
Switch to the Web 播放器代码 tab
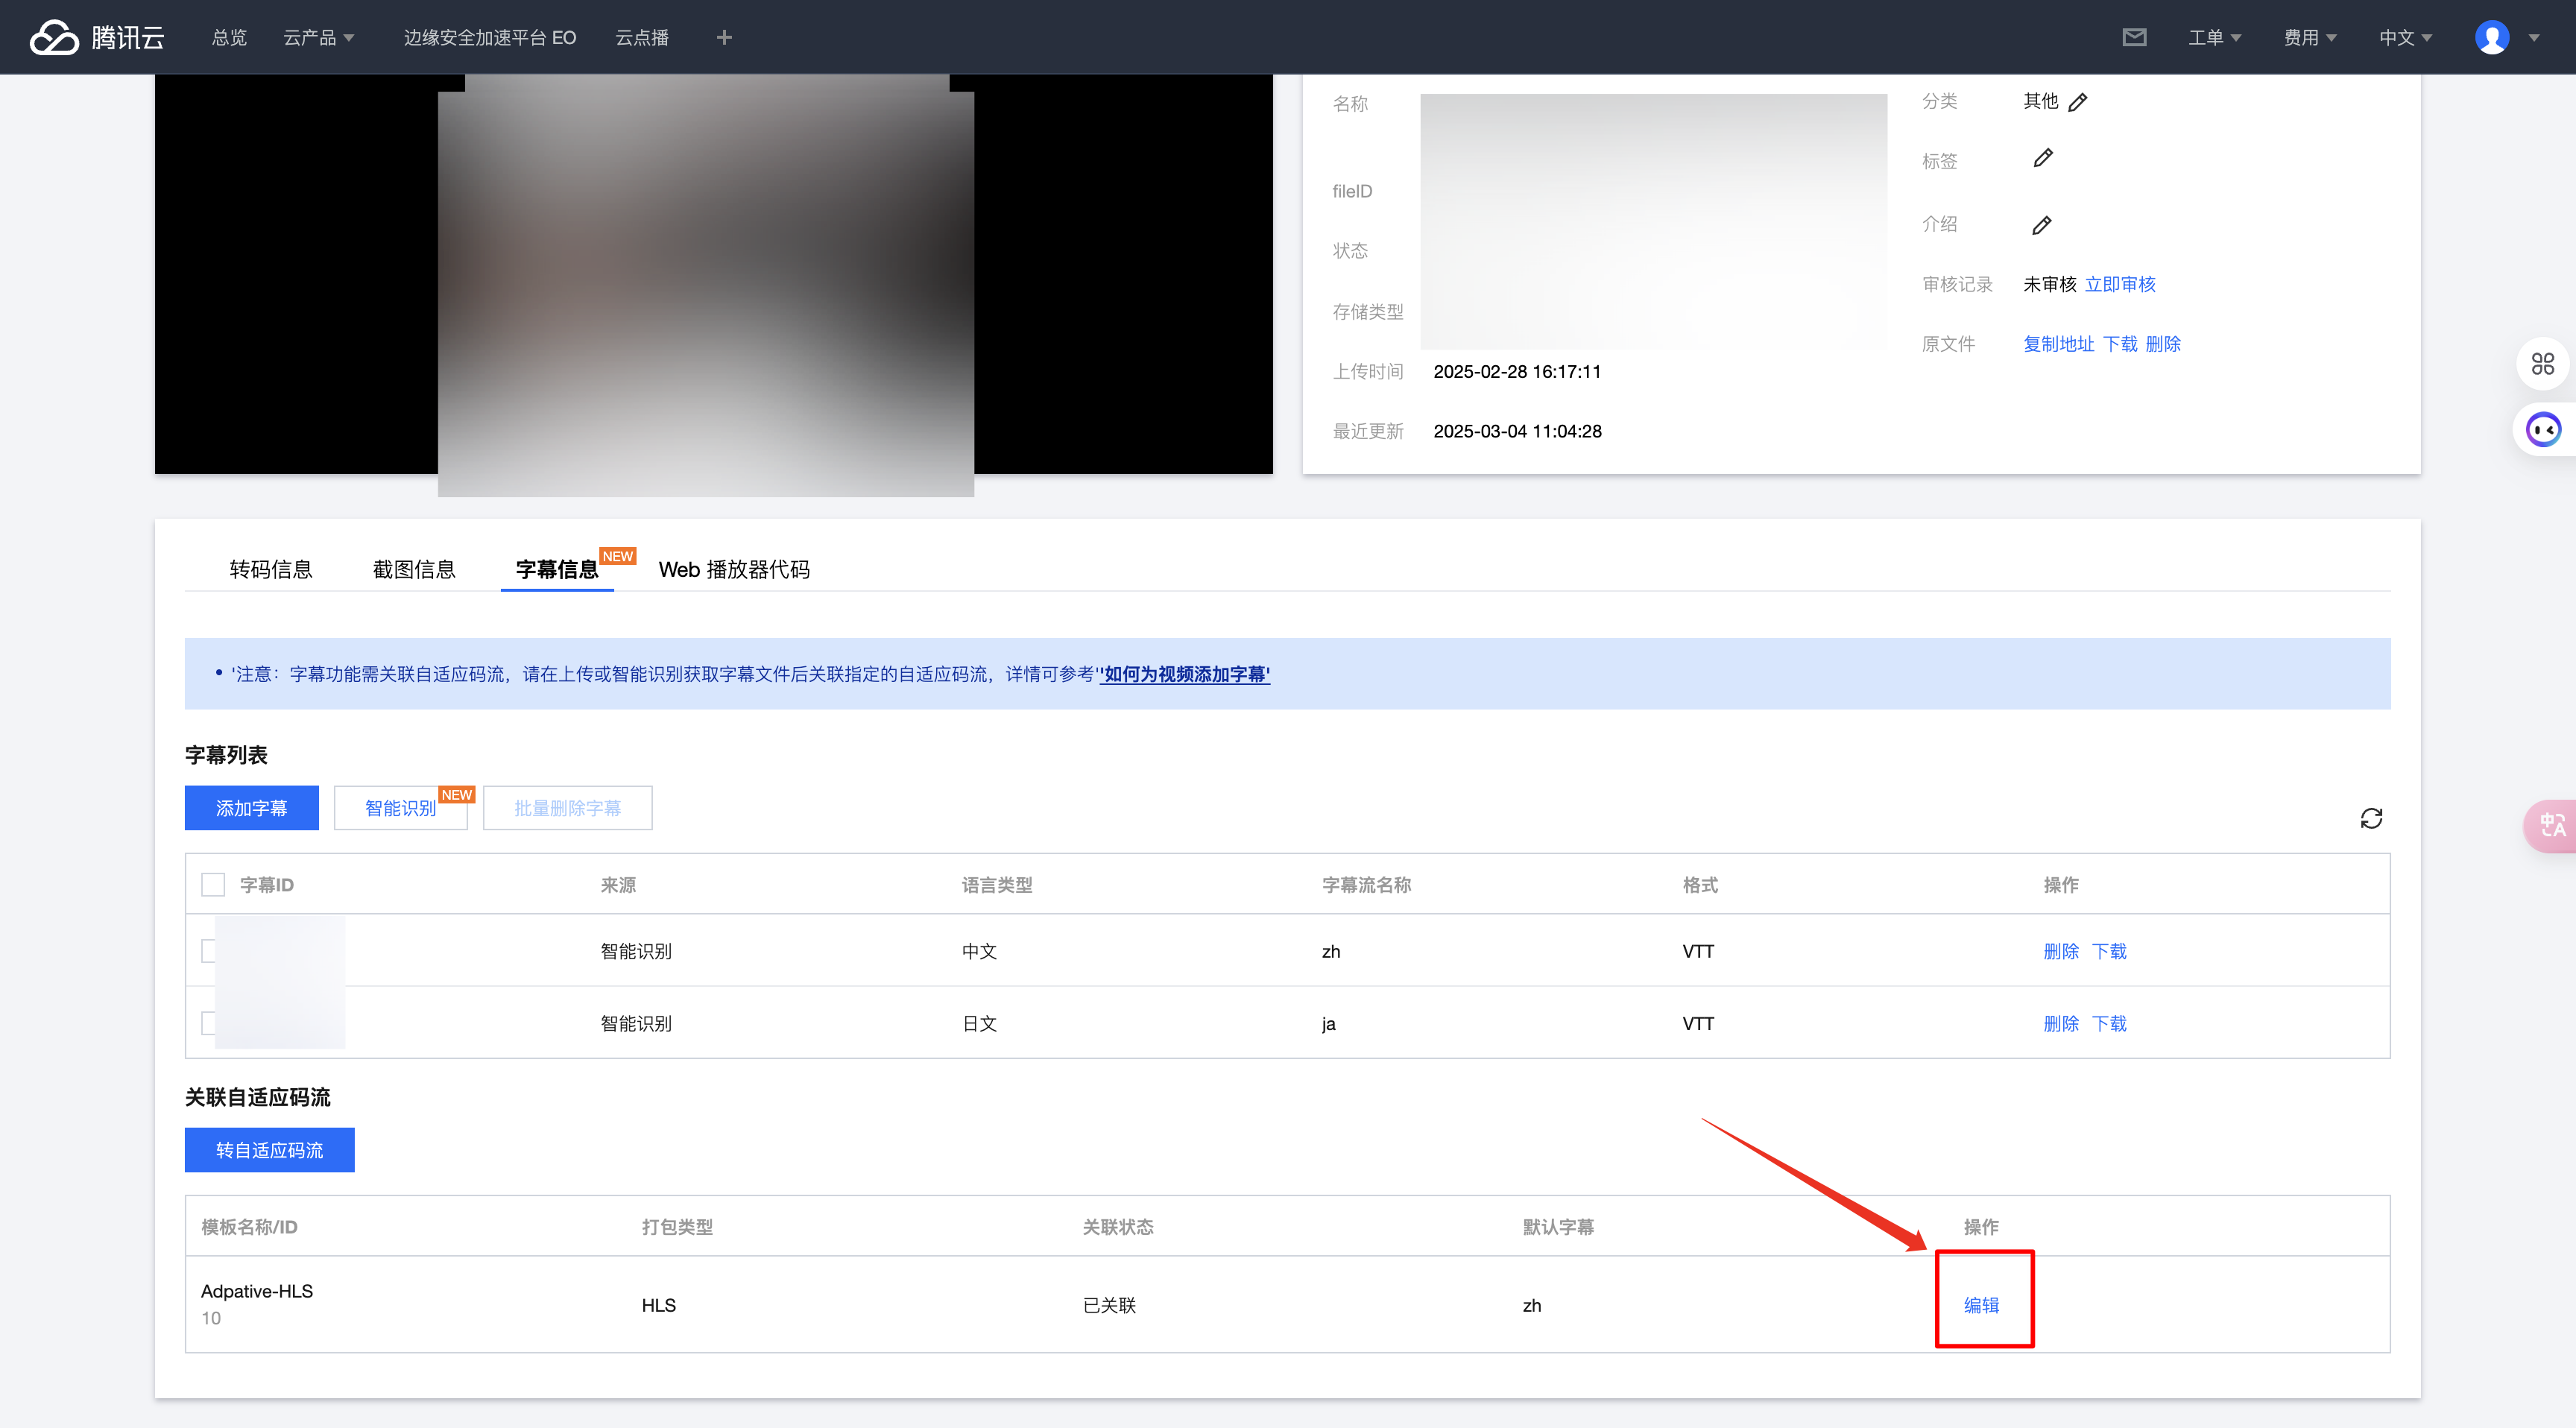[x=734, y=569]
